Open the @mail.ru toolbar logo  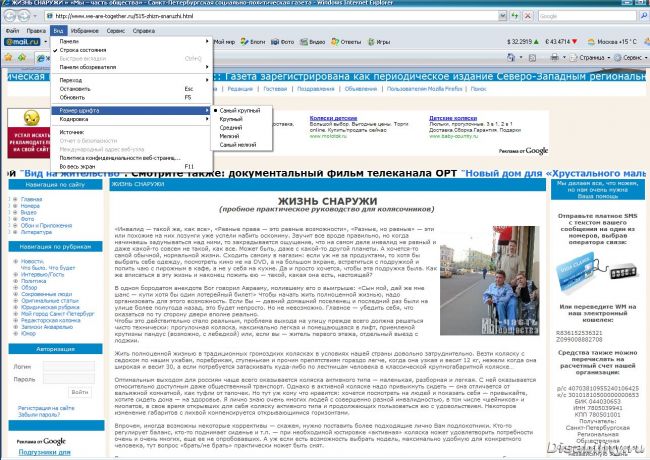[22, 42]
